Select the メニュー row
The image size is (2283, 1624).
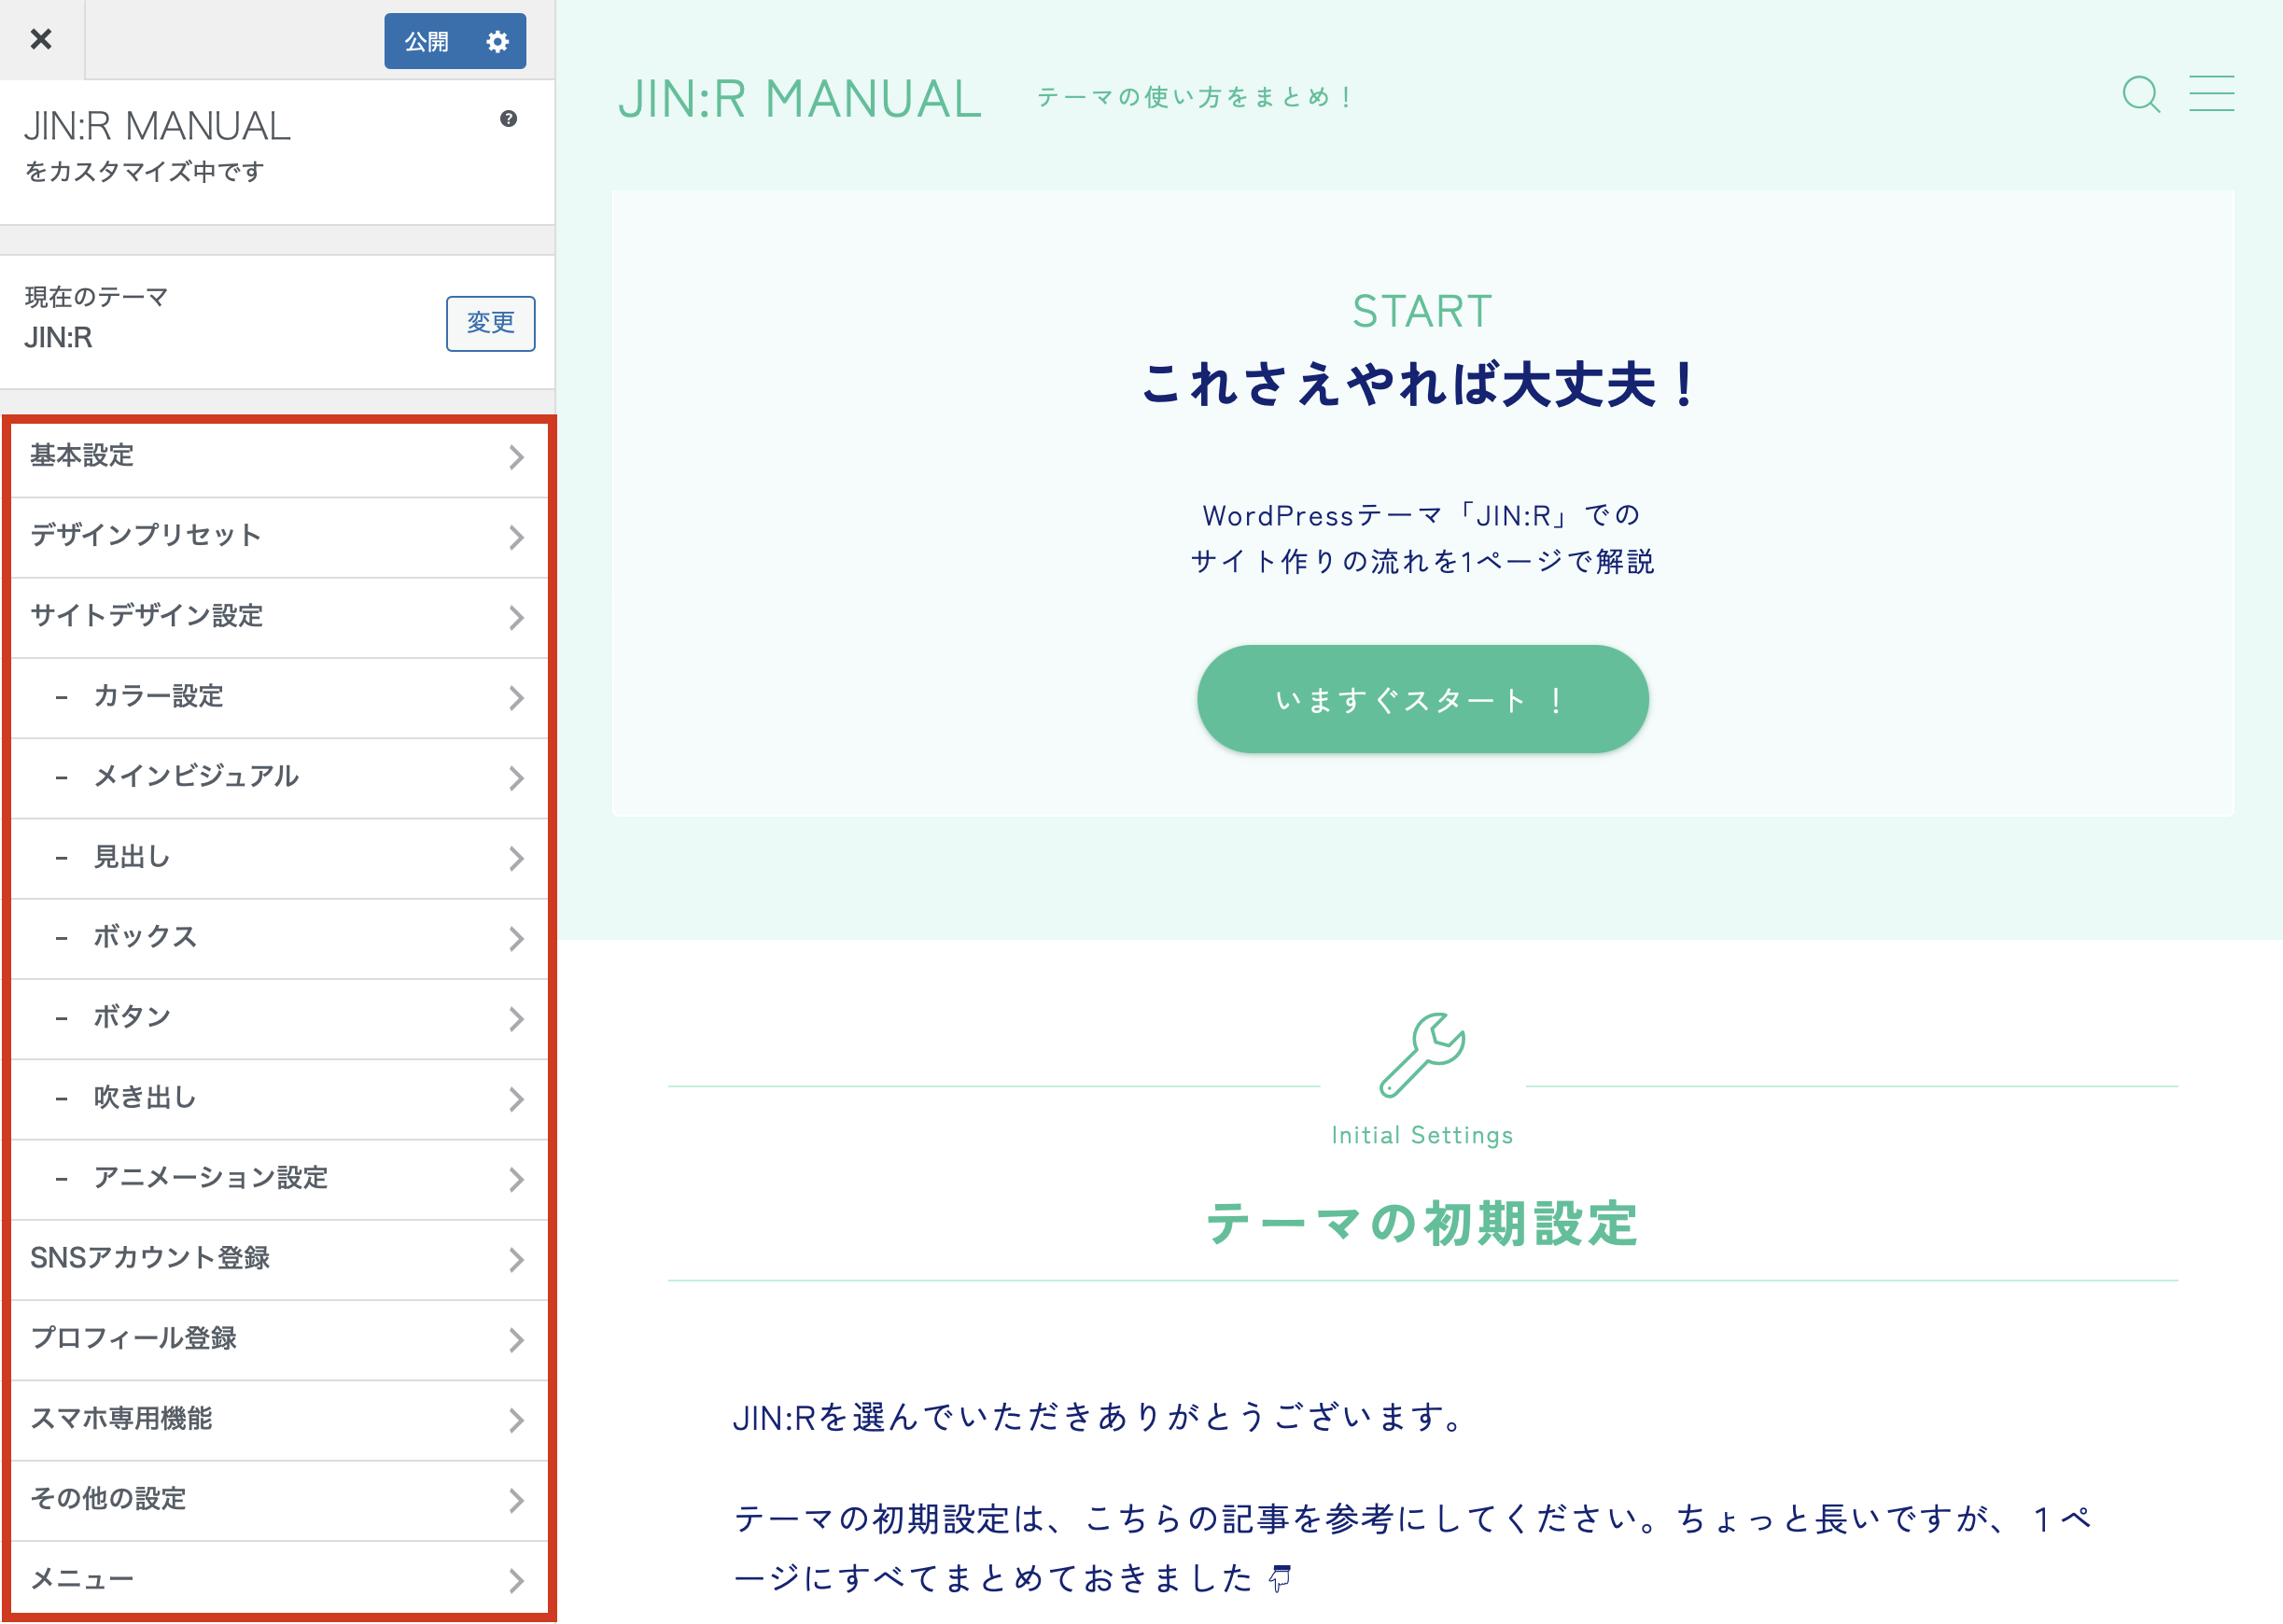coord(279,1580)
